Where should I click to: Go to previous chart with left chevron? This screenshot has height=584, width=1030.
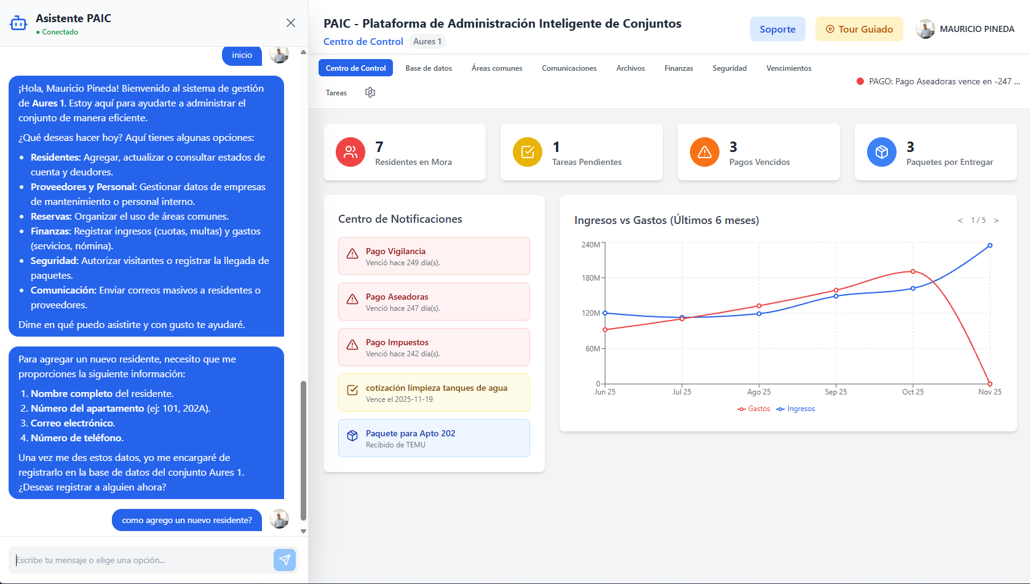click(x=960, y=221)
